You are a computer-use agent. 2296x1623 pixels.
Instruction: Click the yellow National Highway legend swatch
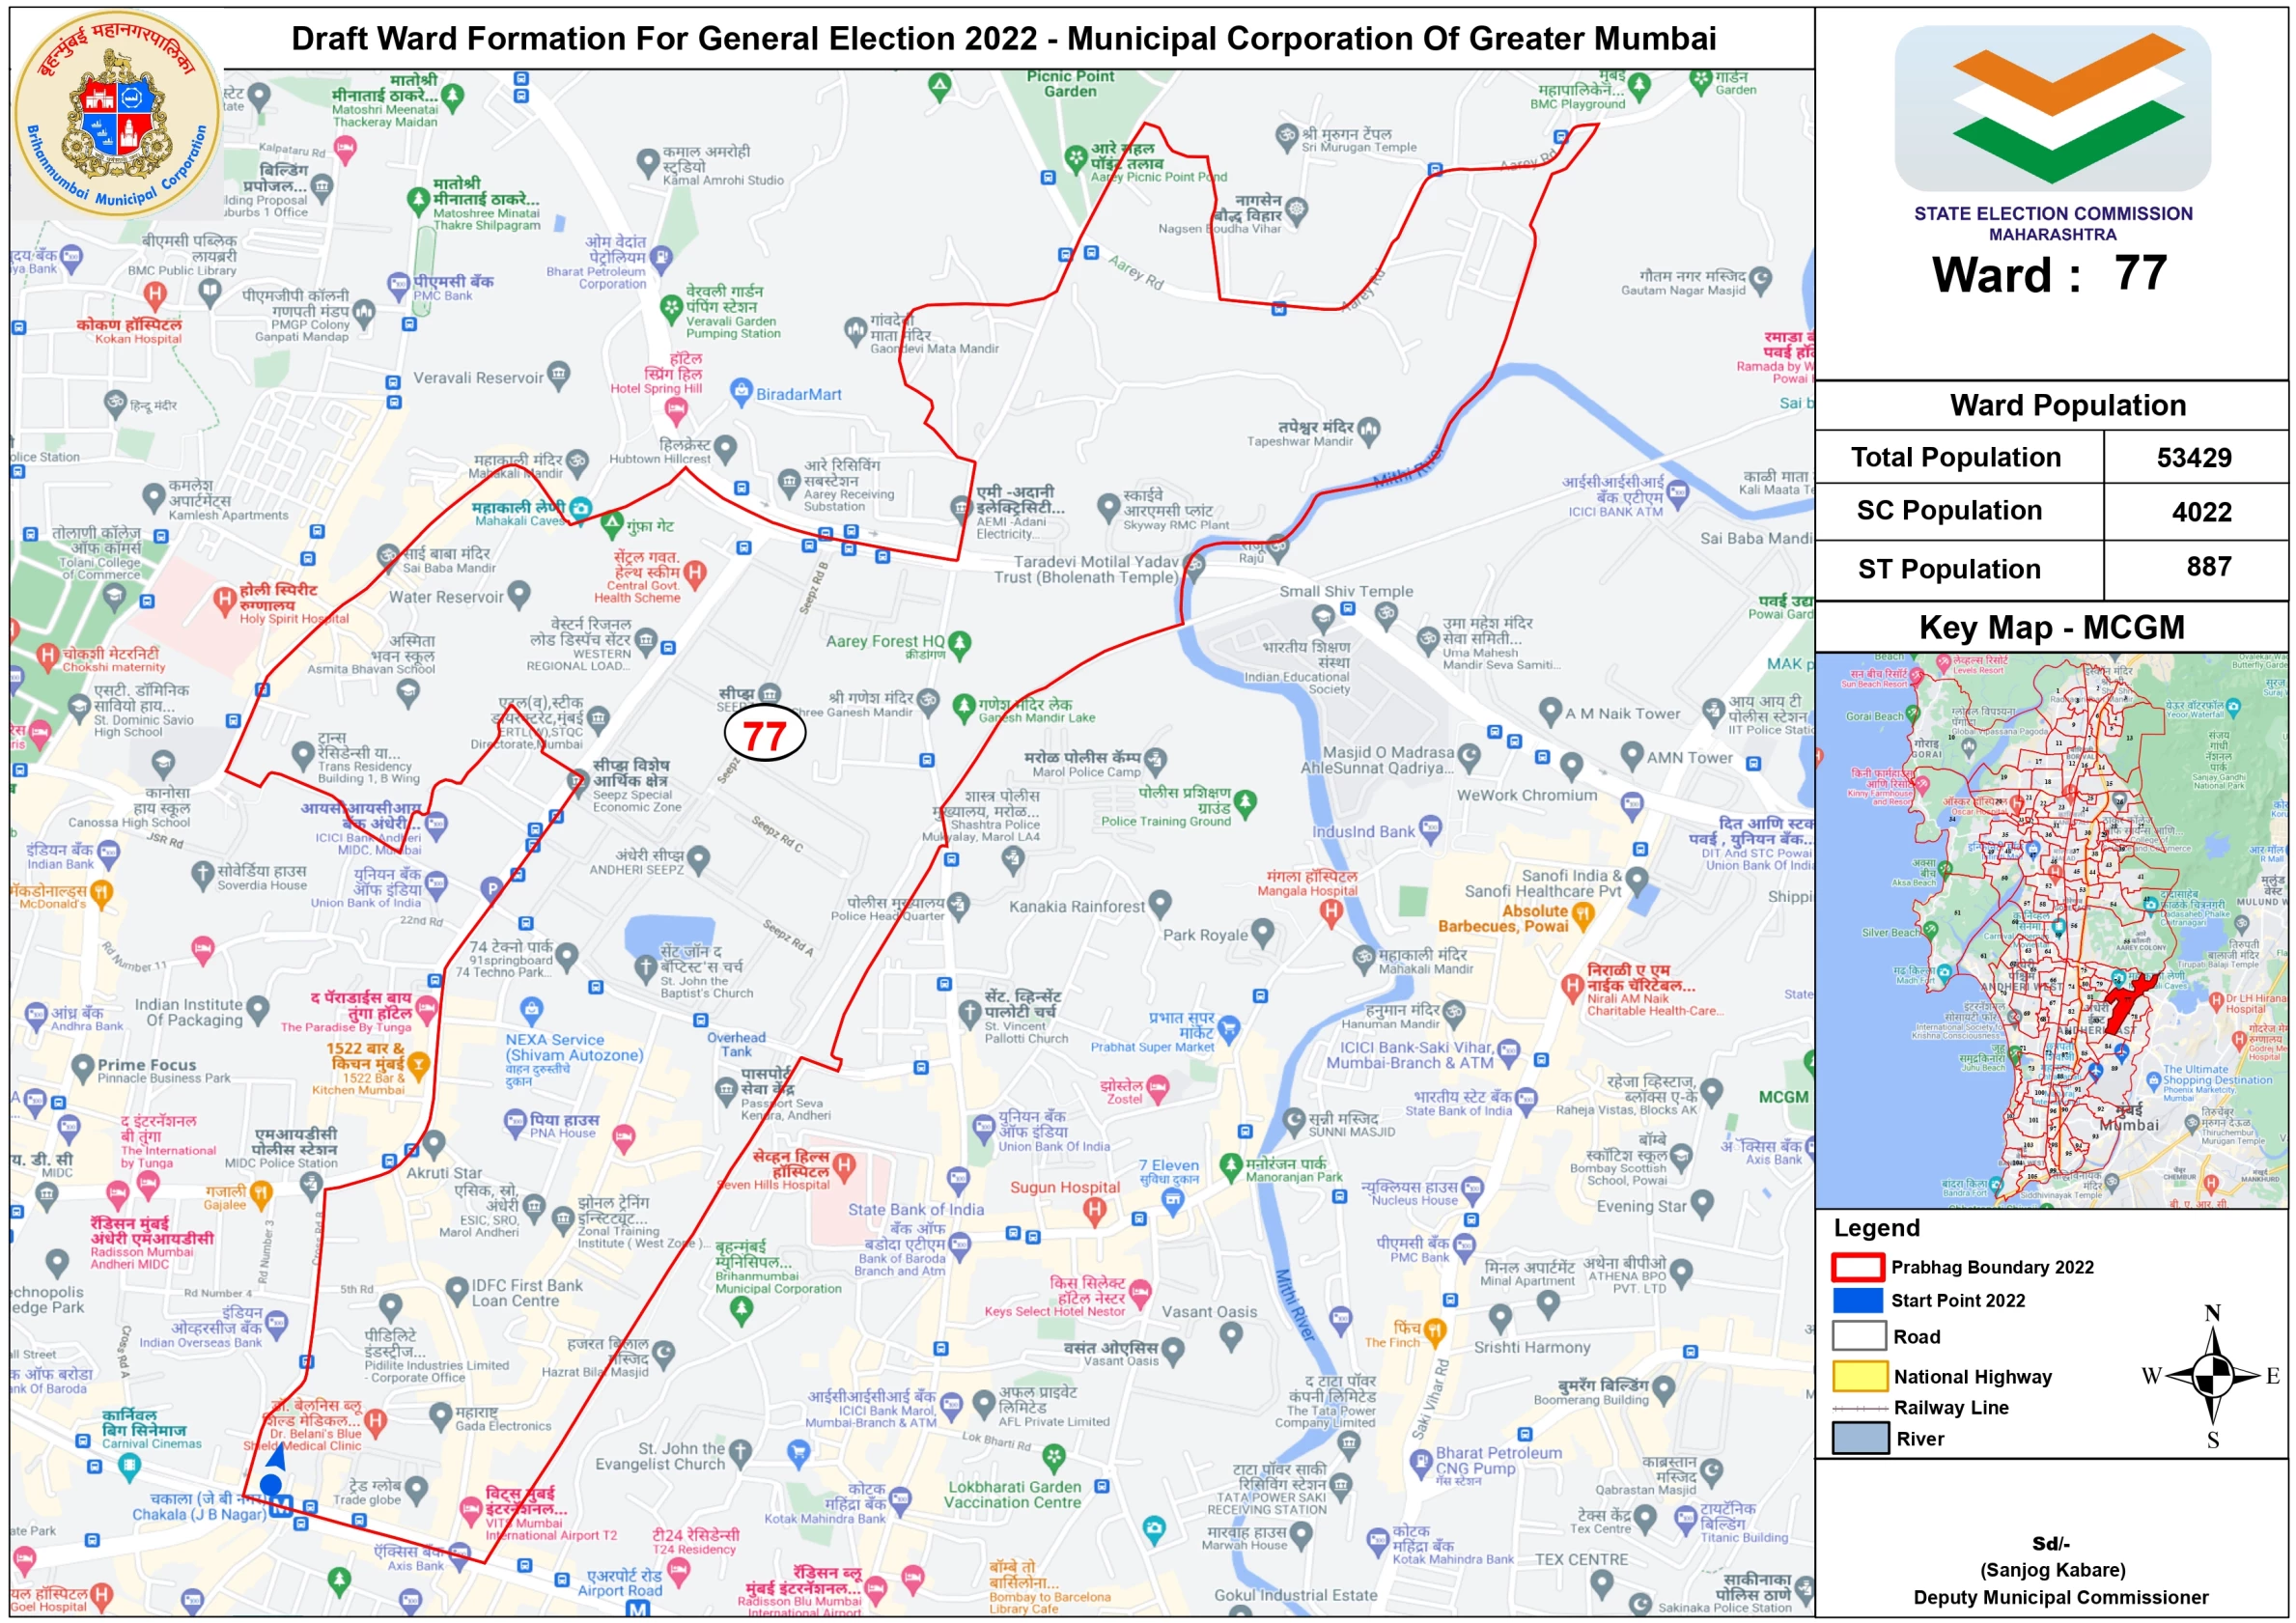click(x=1859, y=1376)
